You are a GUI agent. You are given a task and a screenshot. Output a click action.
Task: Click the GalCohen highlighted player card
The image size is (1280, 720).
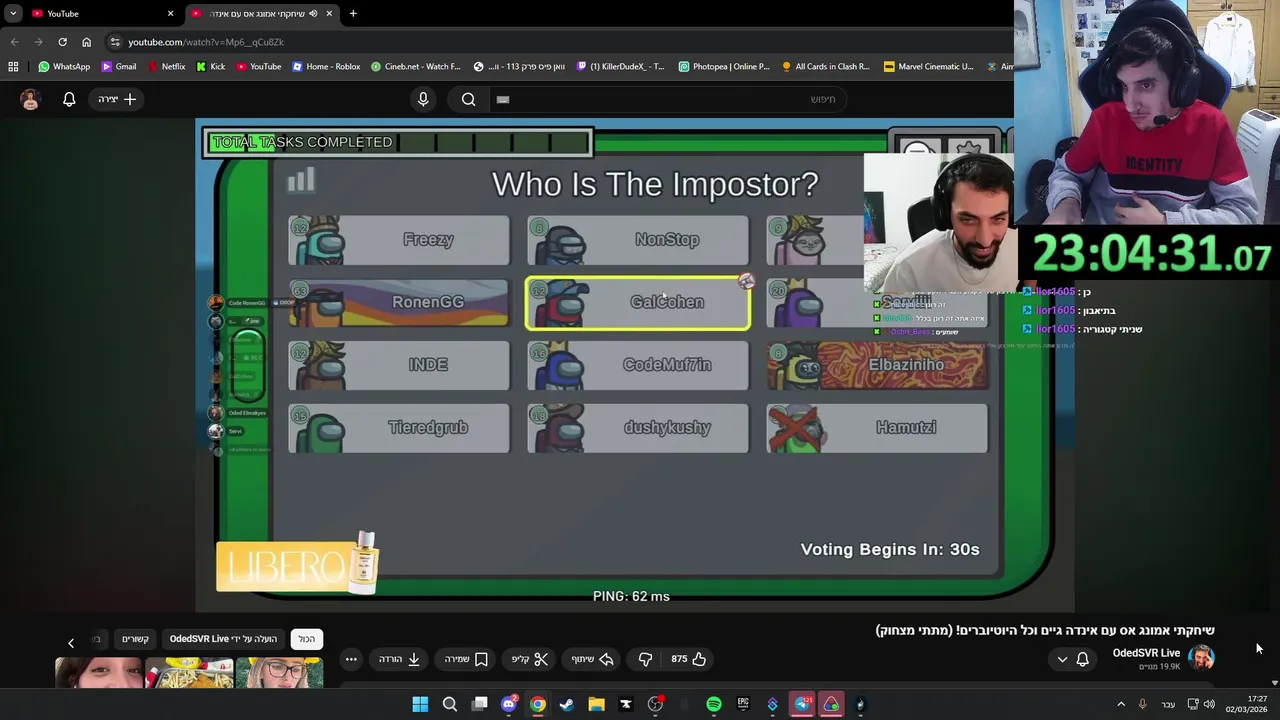(x=638, y=303)
